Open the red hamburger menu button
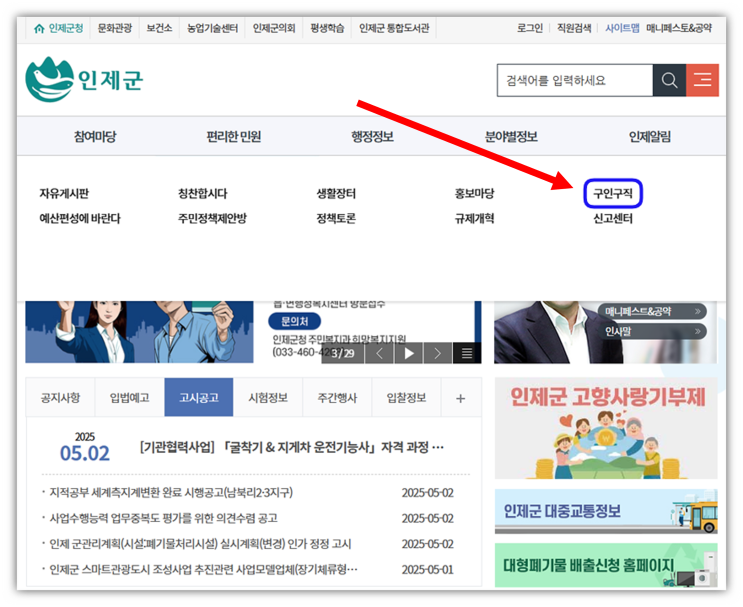The width and height of the screenshot is (743, 607). [702, 80]
